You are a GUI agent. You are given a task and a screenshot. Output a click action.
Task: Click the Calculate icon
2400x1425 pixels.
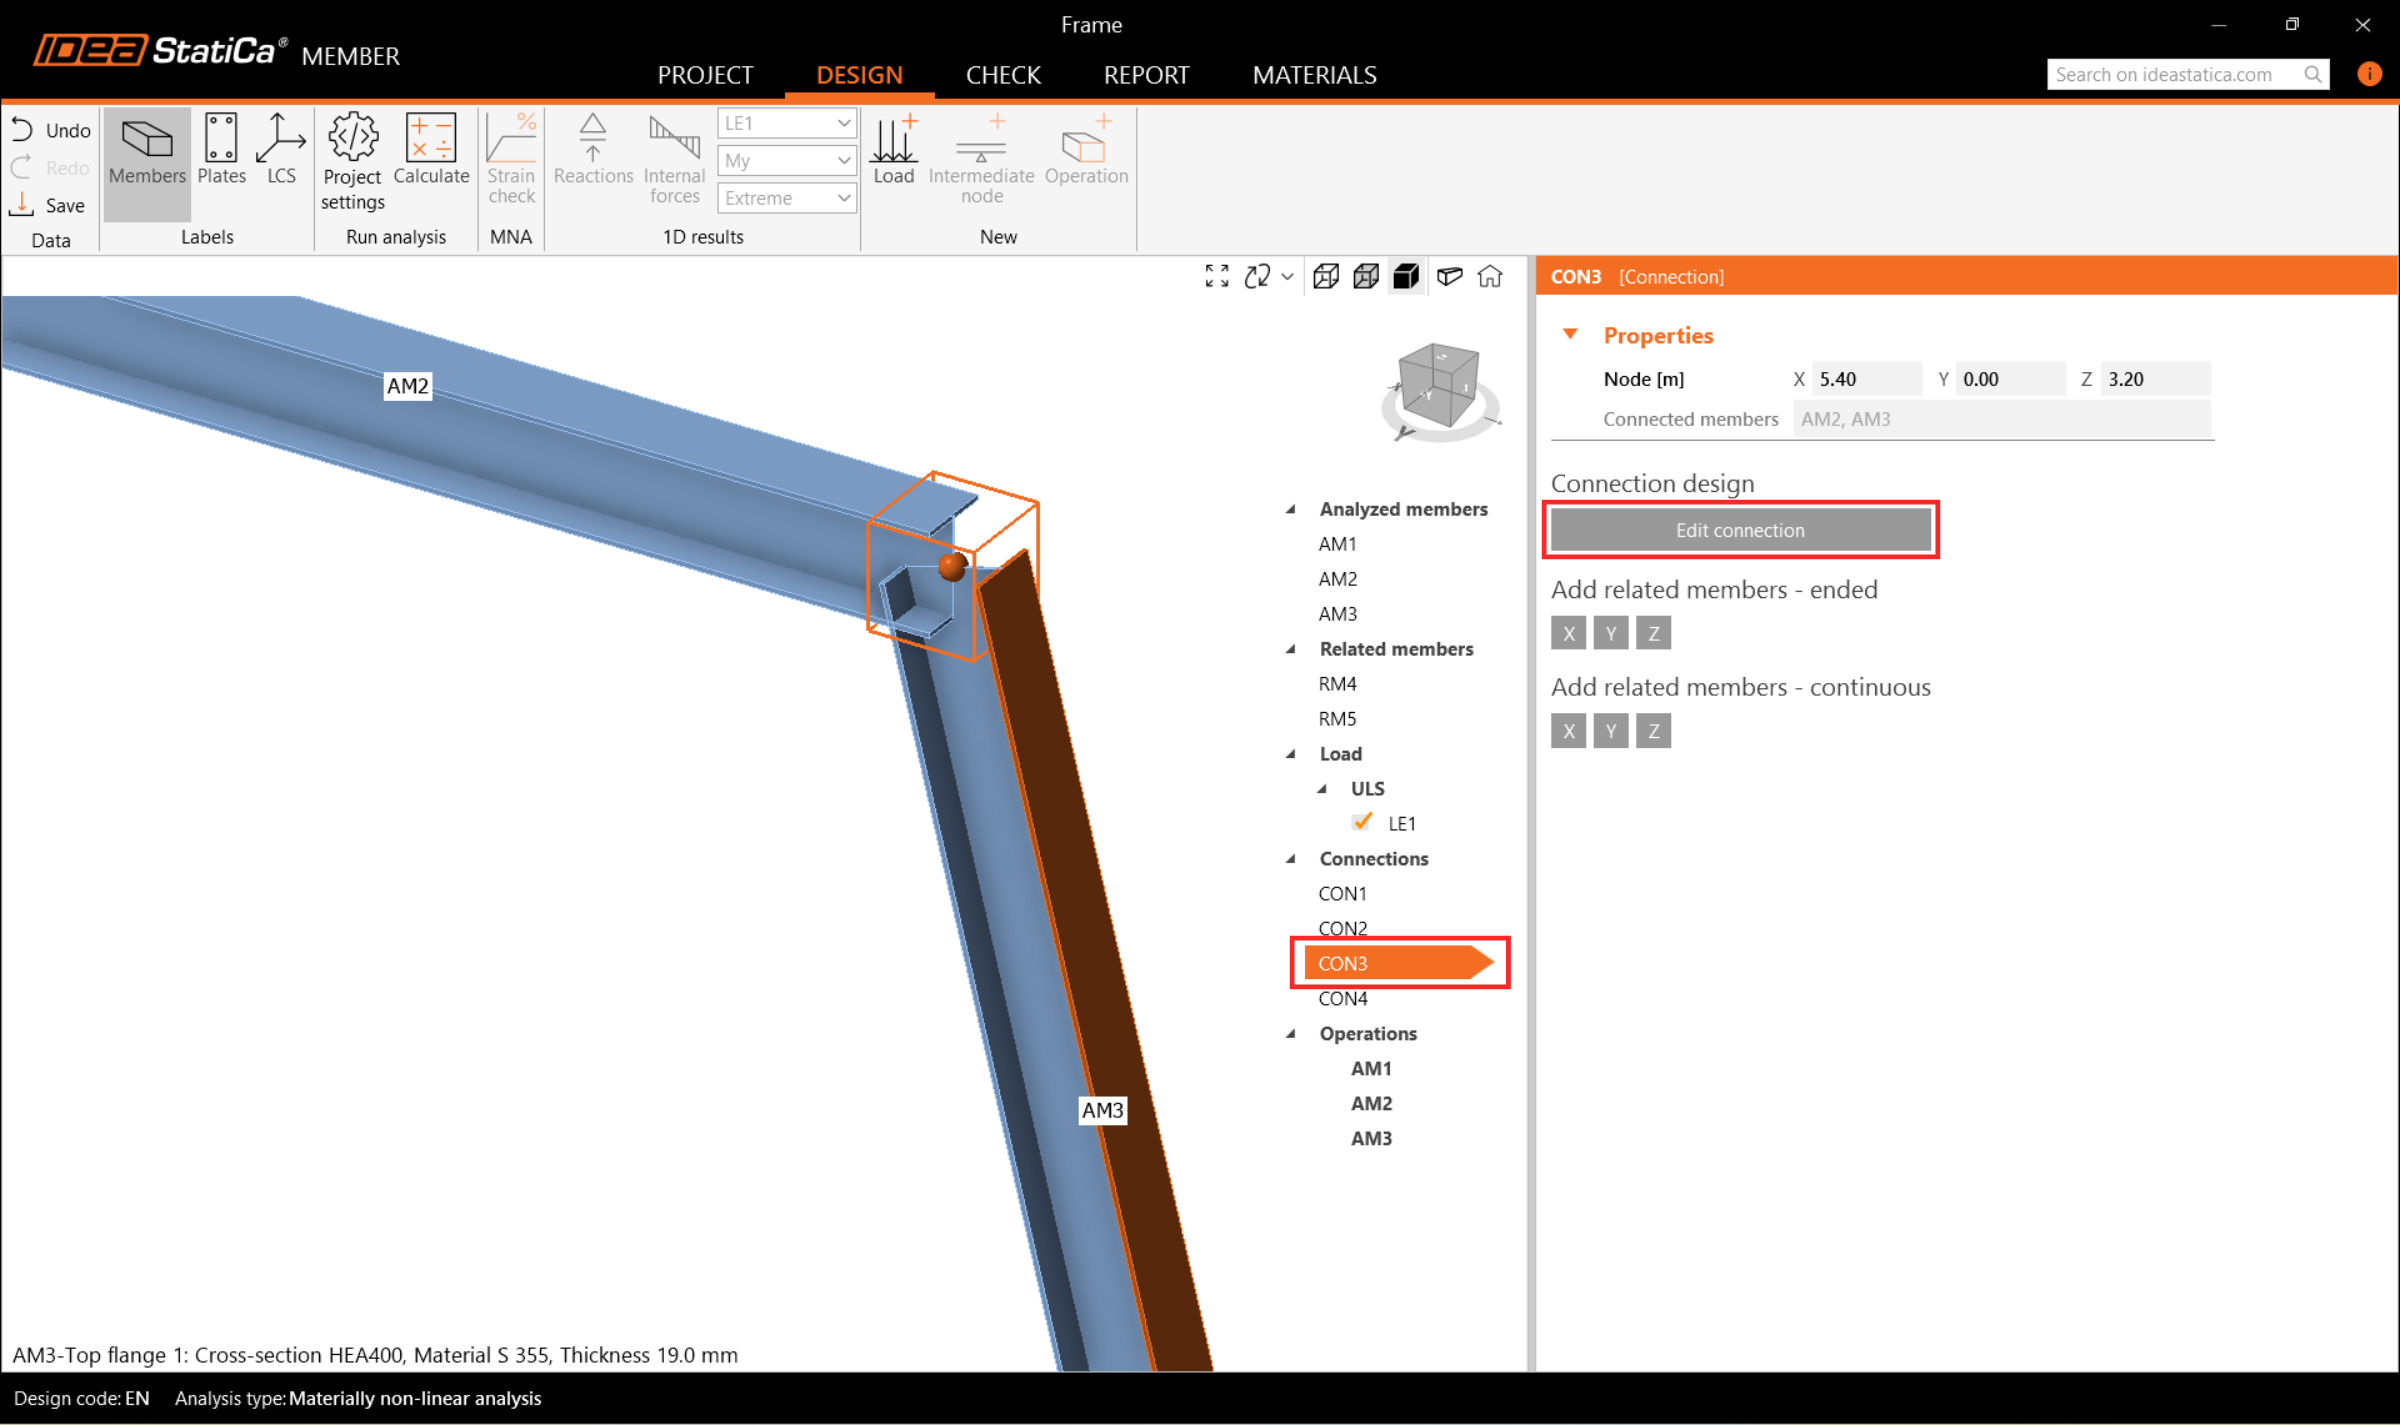click(431, 150)
